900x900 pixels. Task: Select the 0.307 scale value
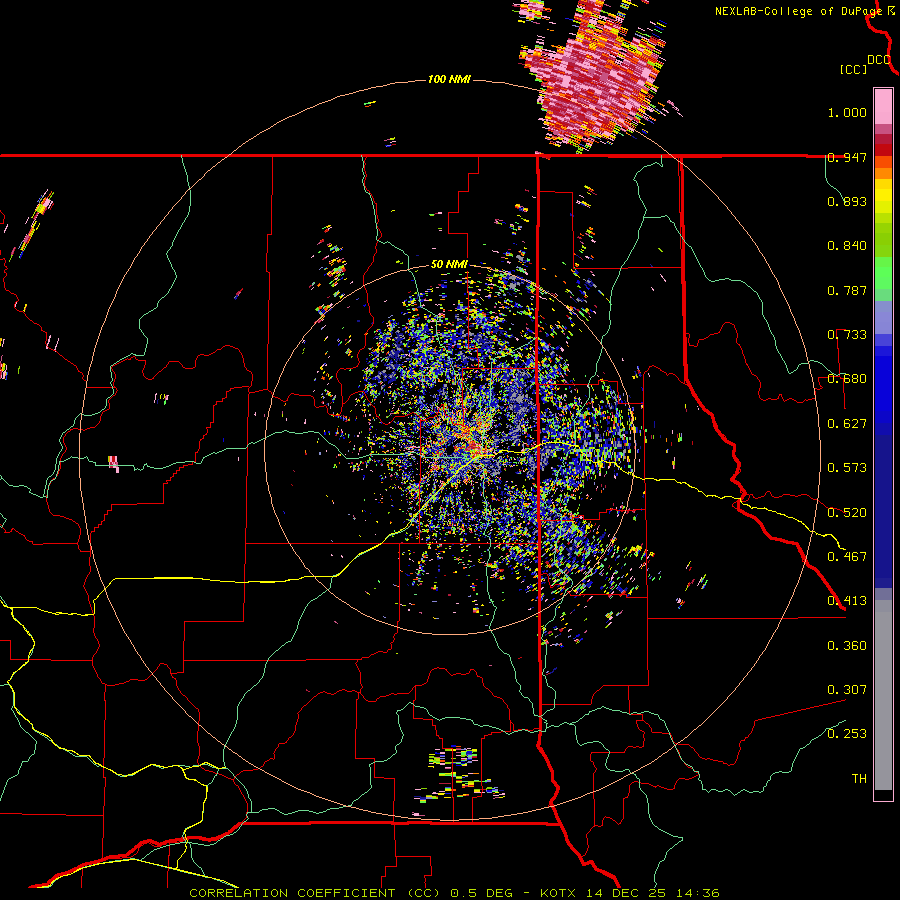tap(847, 690)
